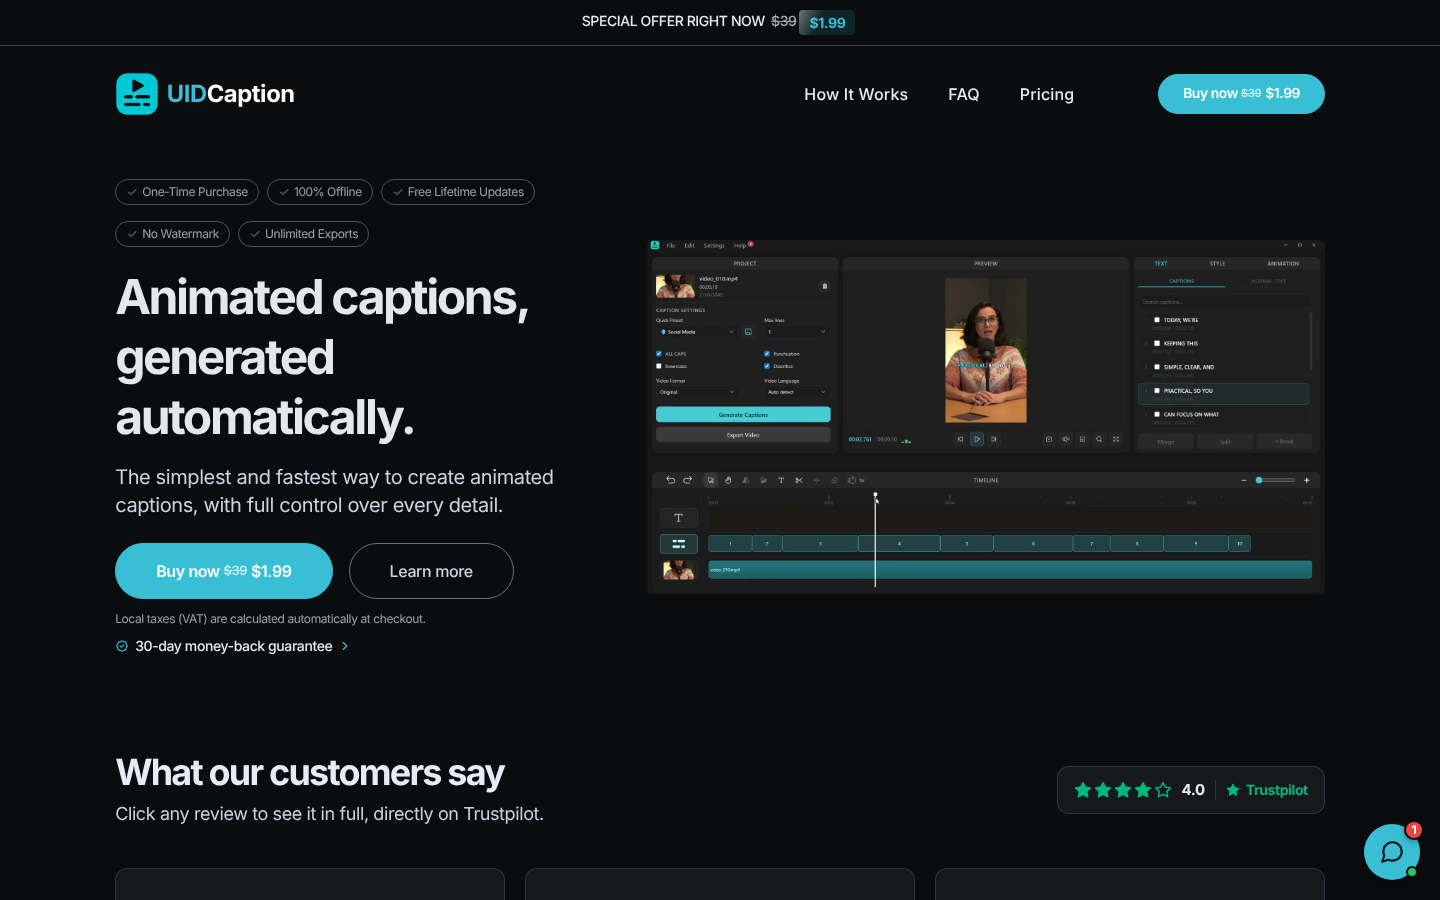Expand the 30-day money-back guarantee chevron
This screenshot has width=1440, height=900.
[345, 646]
